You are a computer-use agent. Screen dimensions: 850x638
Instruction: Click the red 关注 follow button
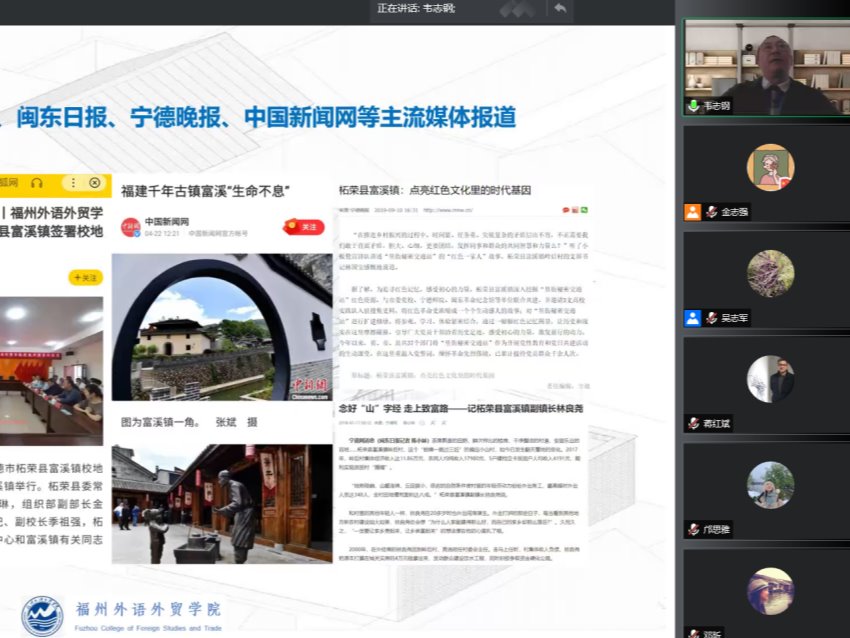304,227
